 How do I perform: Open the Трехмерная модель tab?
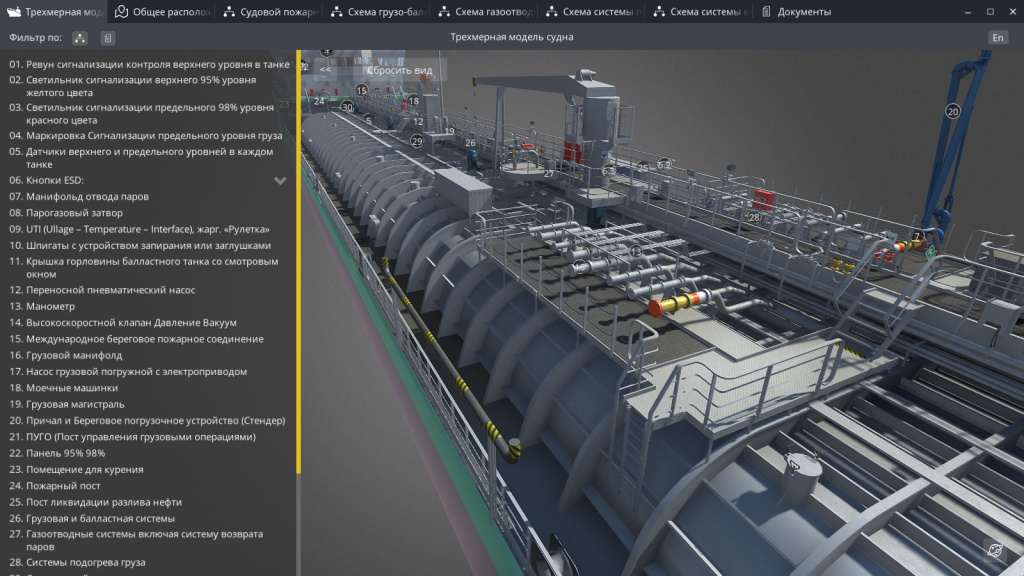click(55, 12)
